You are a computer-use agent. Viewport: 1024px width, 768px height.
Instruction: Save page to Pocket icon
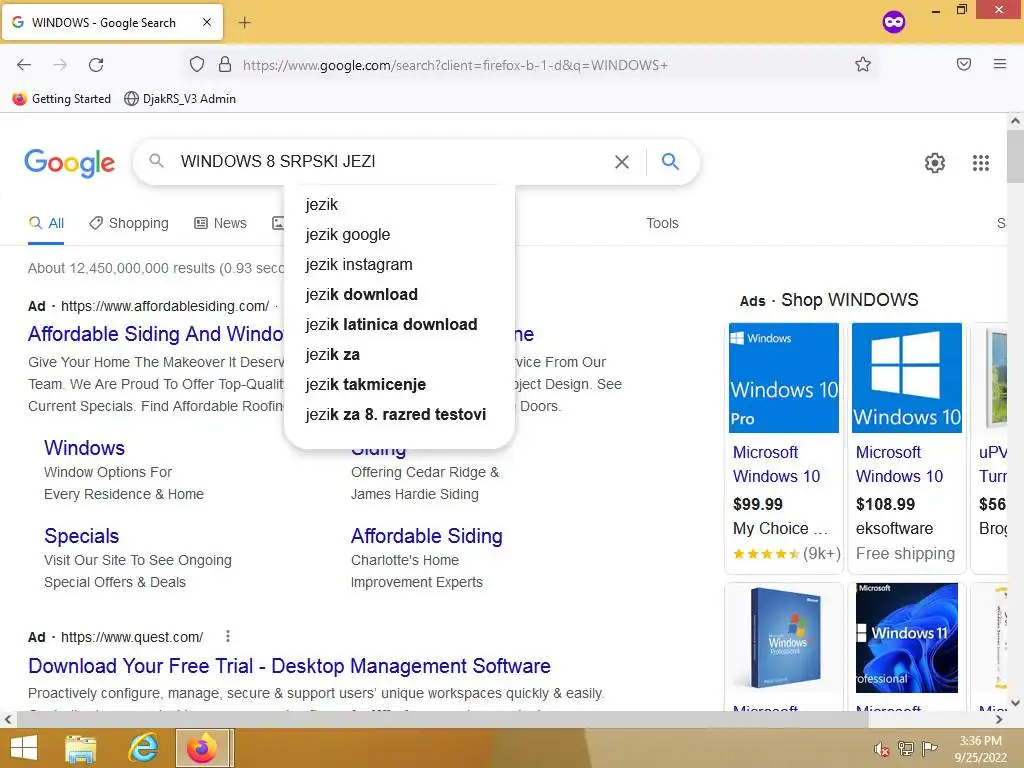[964, 64]
